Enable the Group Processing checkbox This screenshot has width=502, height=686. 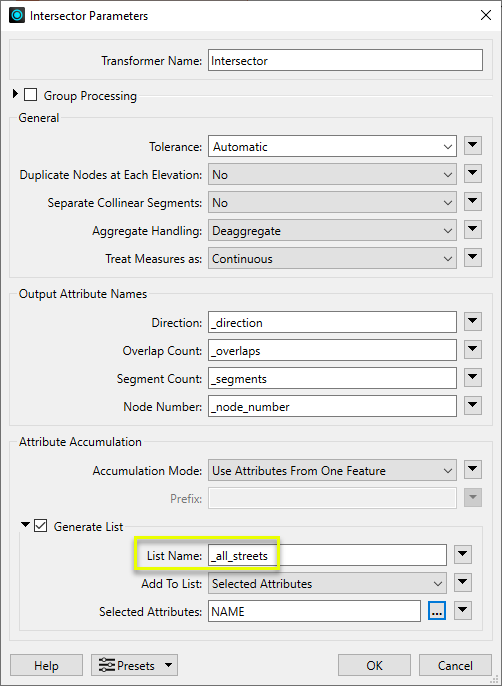[30, 94]
